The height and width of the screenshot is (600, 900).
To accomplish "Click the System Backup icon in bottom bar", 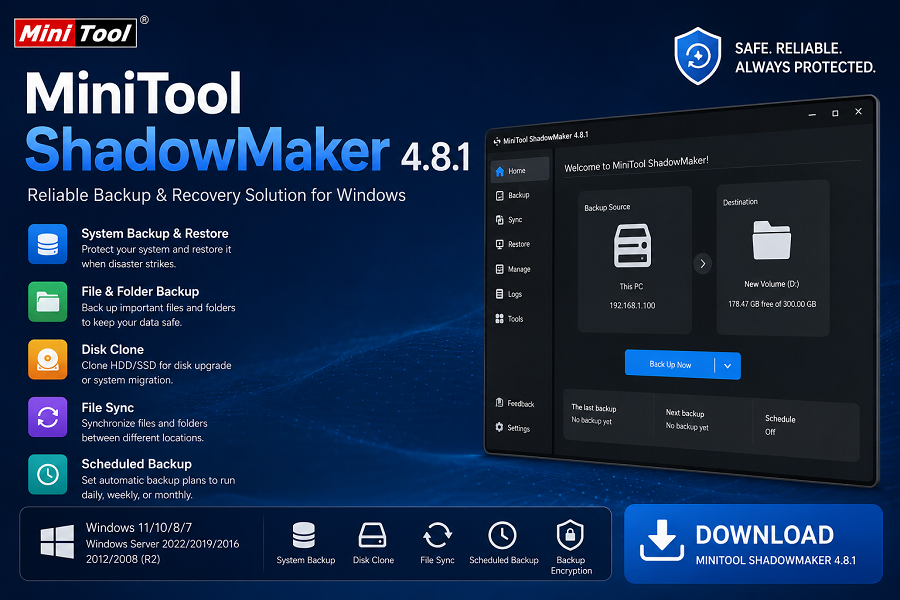I will pos(304,535).
